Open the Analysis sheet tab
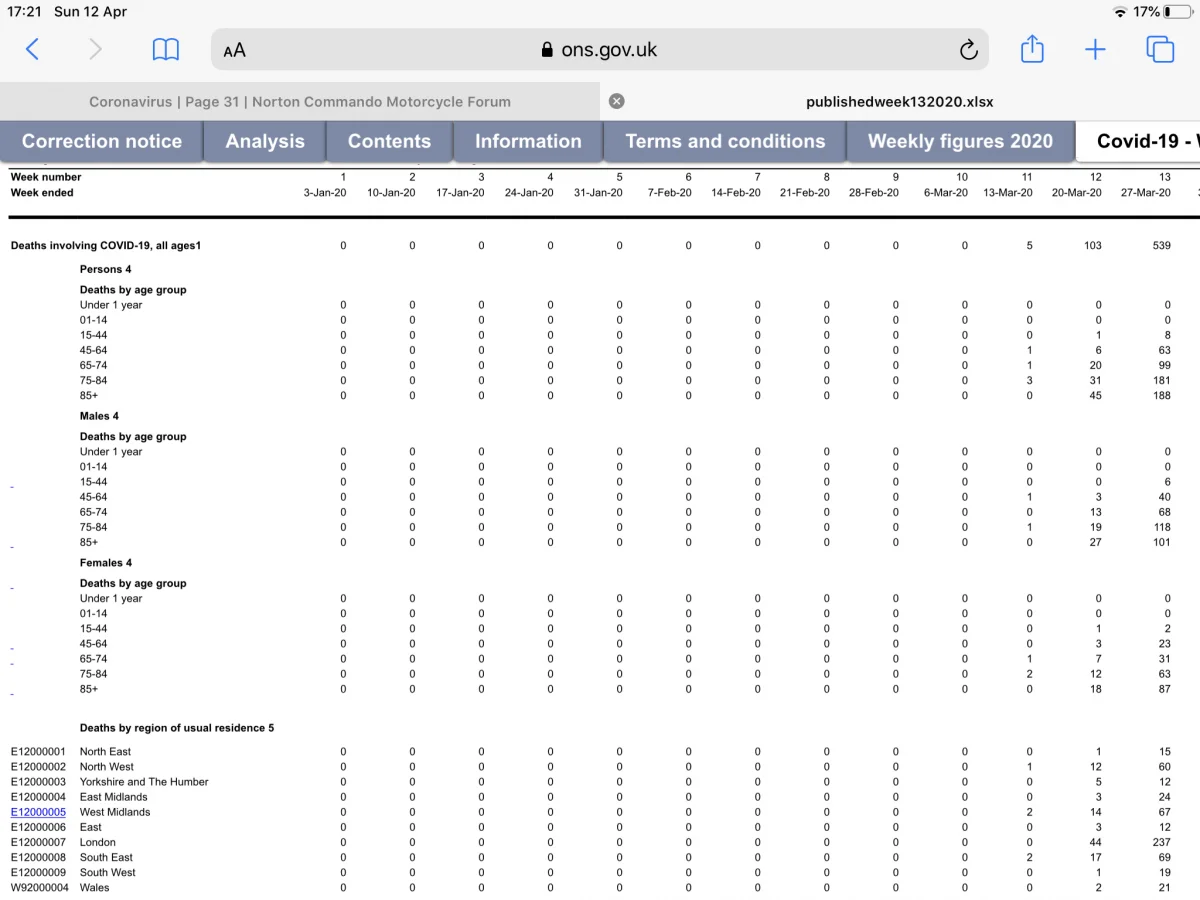This screenshot has height=900, width=1200. 265,141
